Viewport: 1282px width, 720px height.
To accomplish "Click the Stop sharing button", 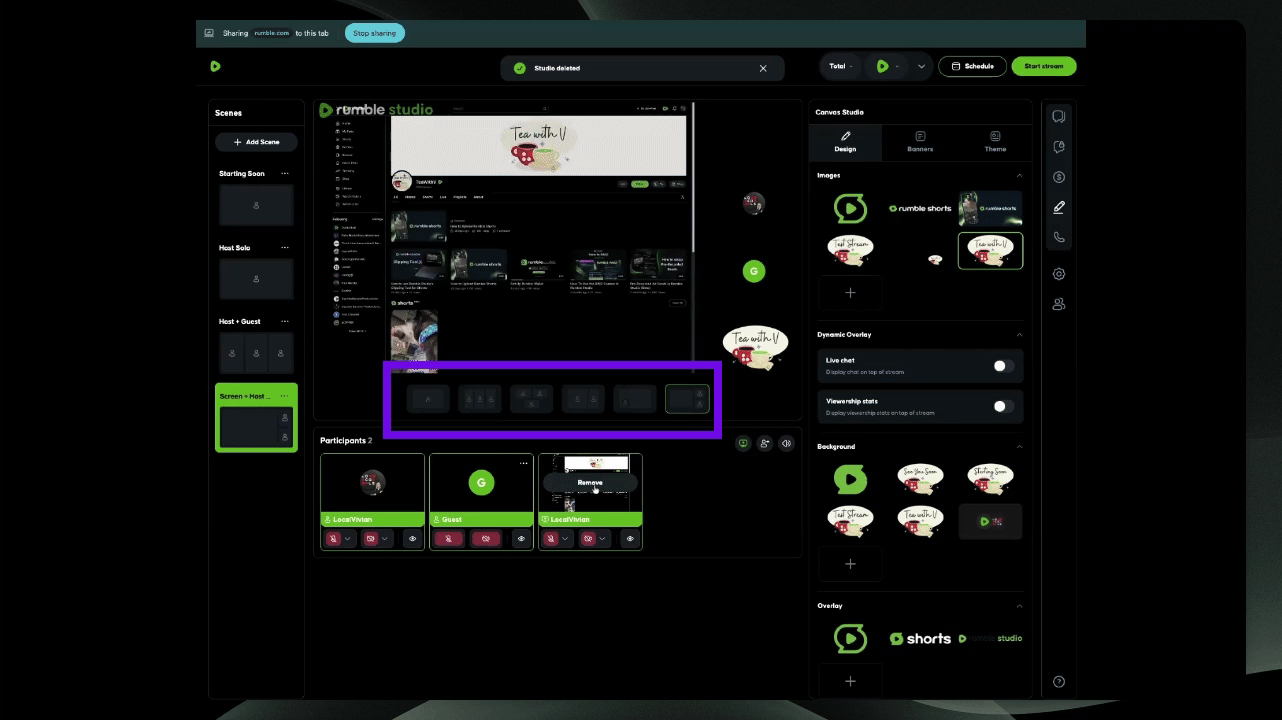I will coord(375,33).
